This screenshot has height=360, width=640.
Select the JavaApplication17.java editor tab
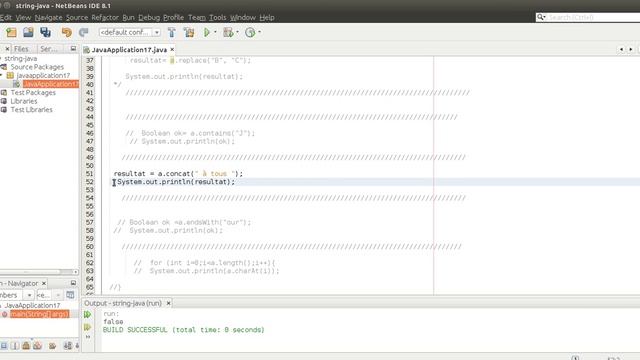(129, 49)
